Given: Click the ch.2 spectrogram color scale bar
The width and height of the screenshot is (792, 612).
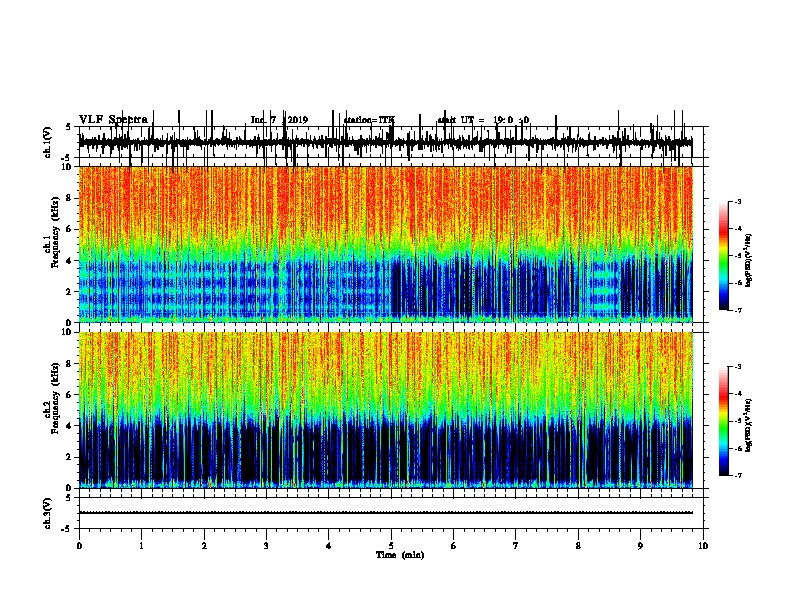Looking at the screenshot, I should click(723, 421).
